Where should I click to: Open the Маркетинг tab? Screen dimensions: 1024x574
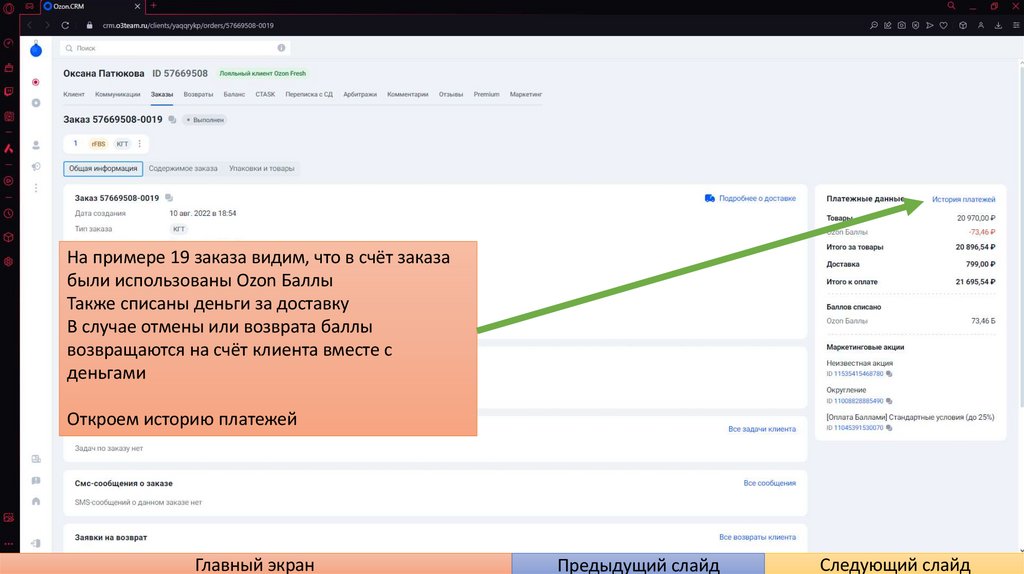(526, 94)
